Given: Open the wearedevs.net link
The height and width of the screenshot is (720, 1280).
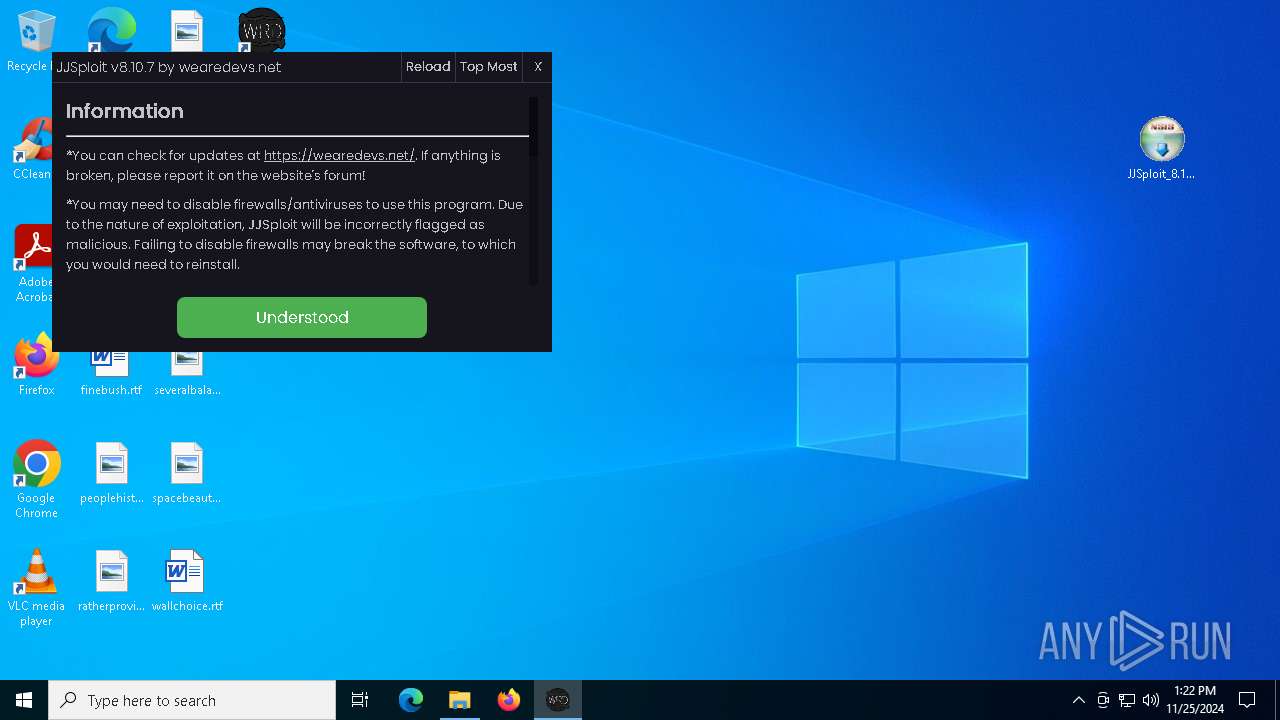Looking at the screenshot, I should (339, 155).
